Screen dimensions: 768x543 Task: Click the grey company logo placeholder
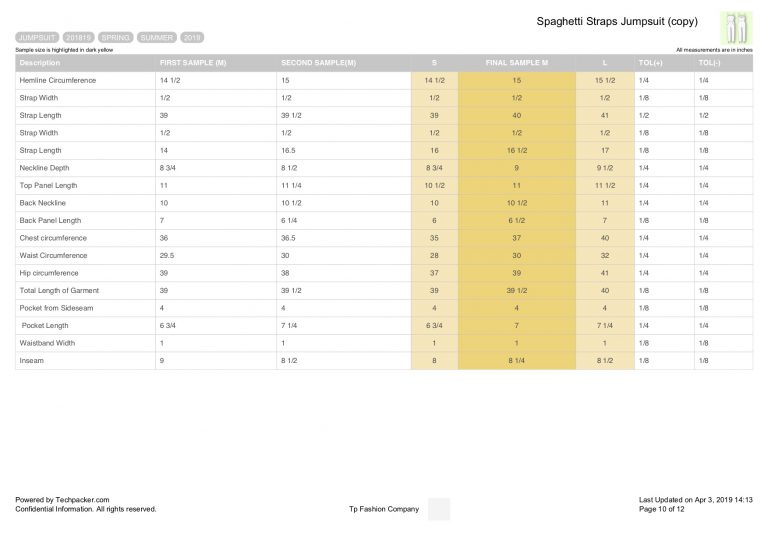pyautogui.click(x=439, y=509)
